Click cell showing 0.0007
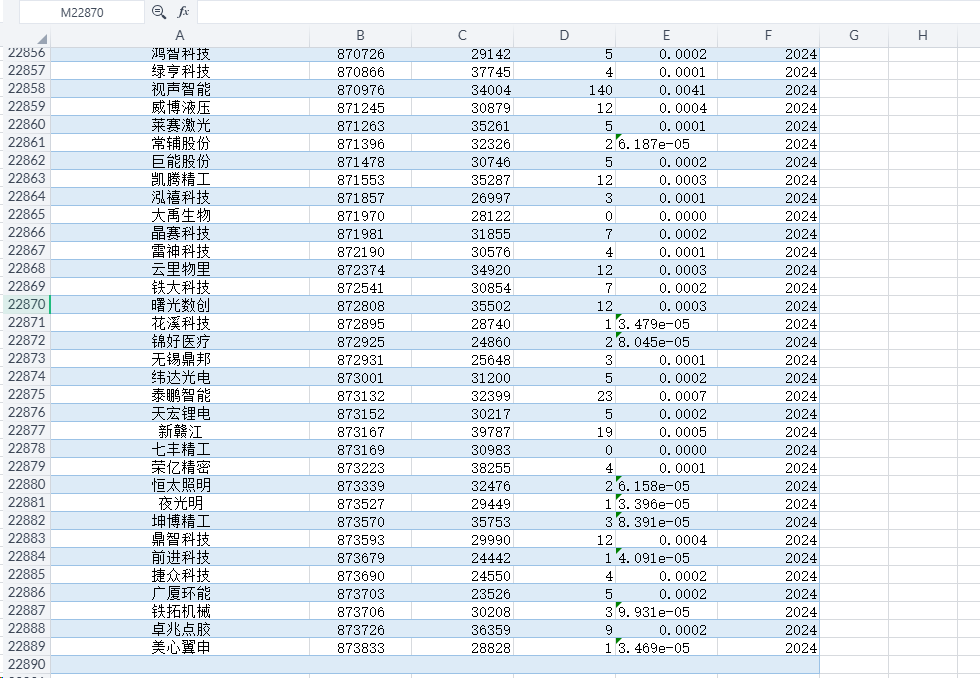980x678 pixels. [666, 395]
